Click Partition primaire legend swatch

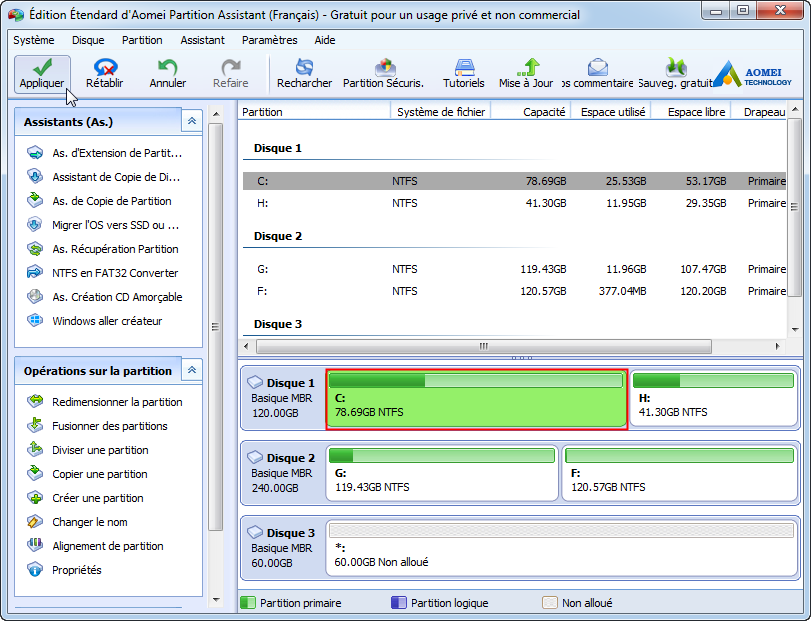[248, 603]
